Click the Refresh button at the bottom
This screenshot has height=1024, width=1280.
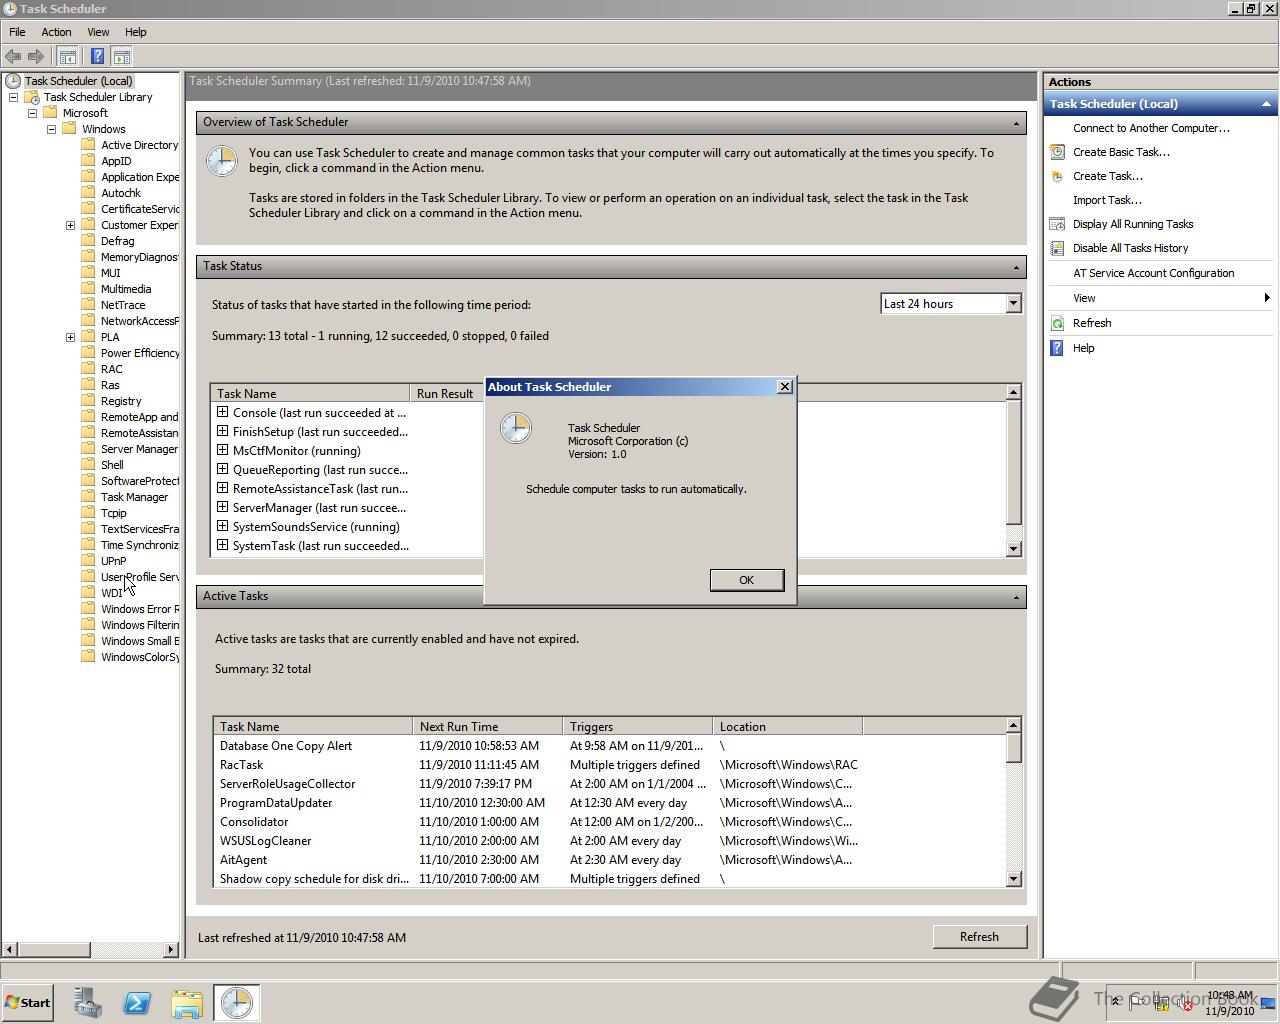click(979, 937)
